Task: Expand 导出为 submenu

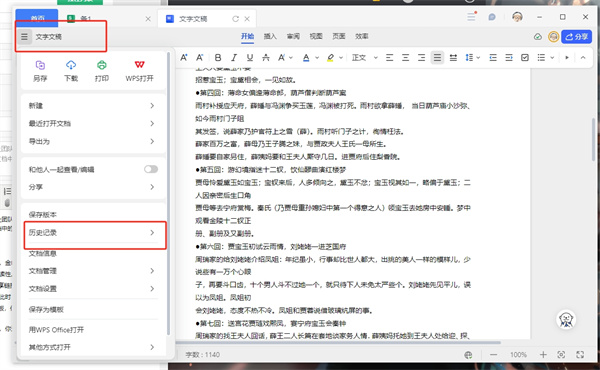Action: (x=93, y=141)
